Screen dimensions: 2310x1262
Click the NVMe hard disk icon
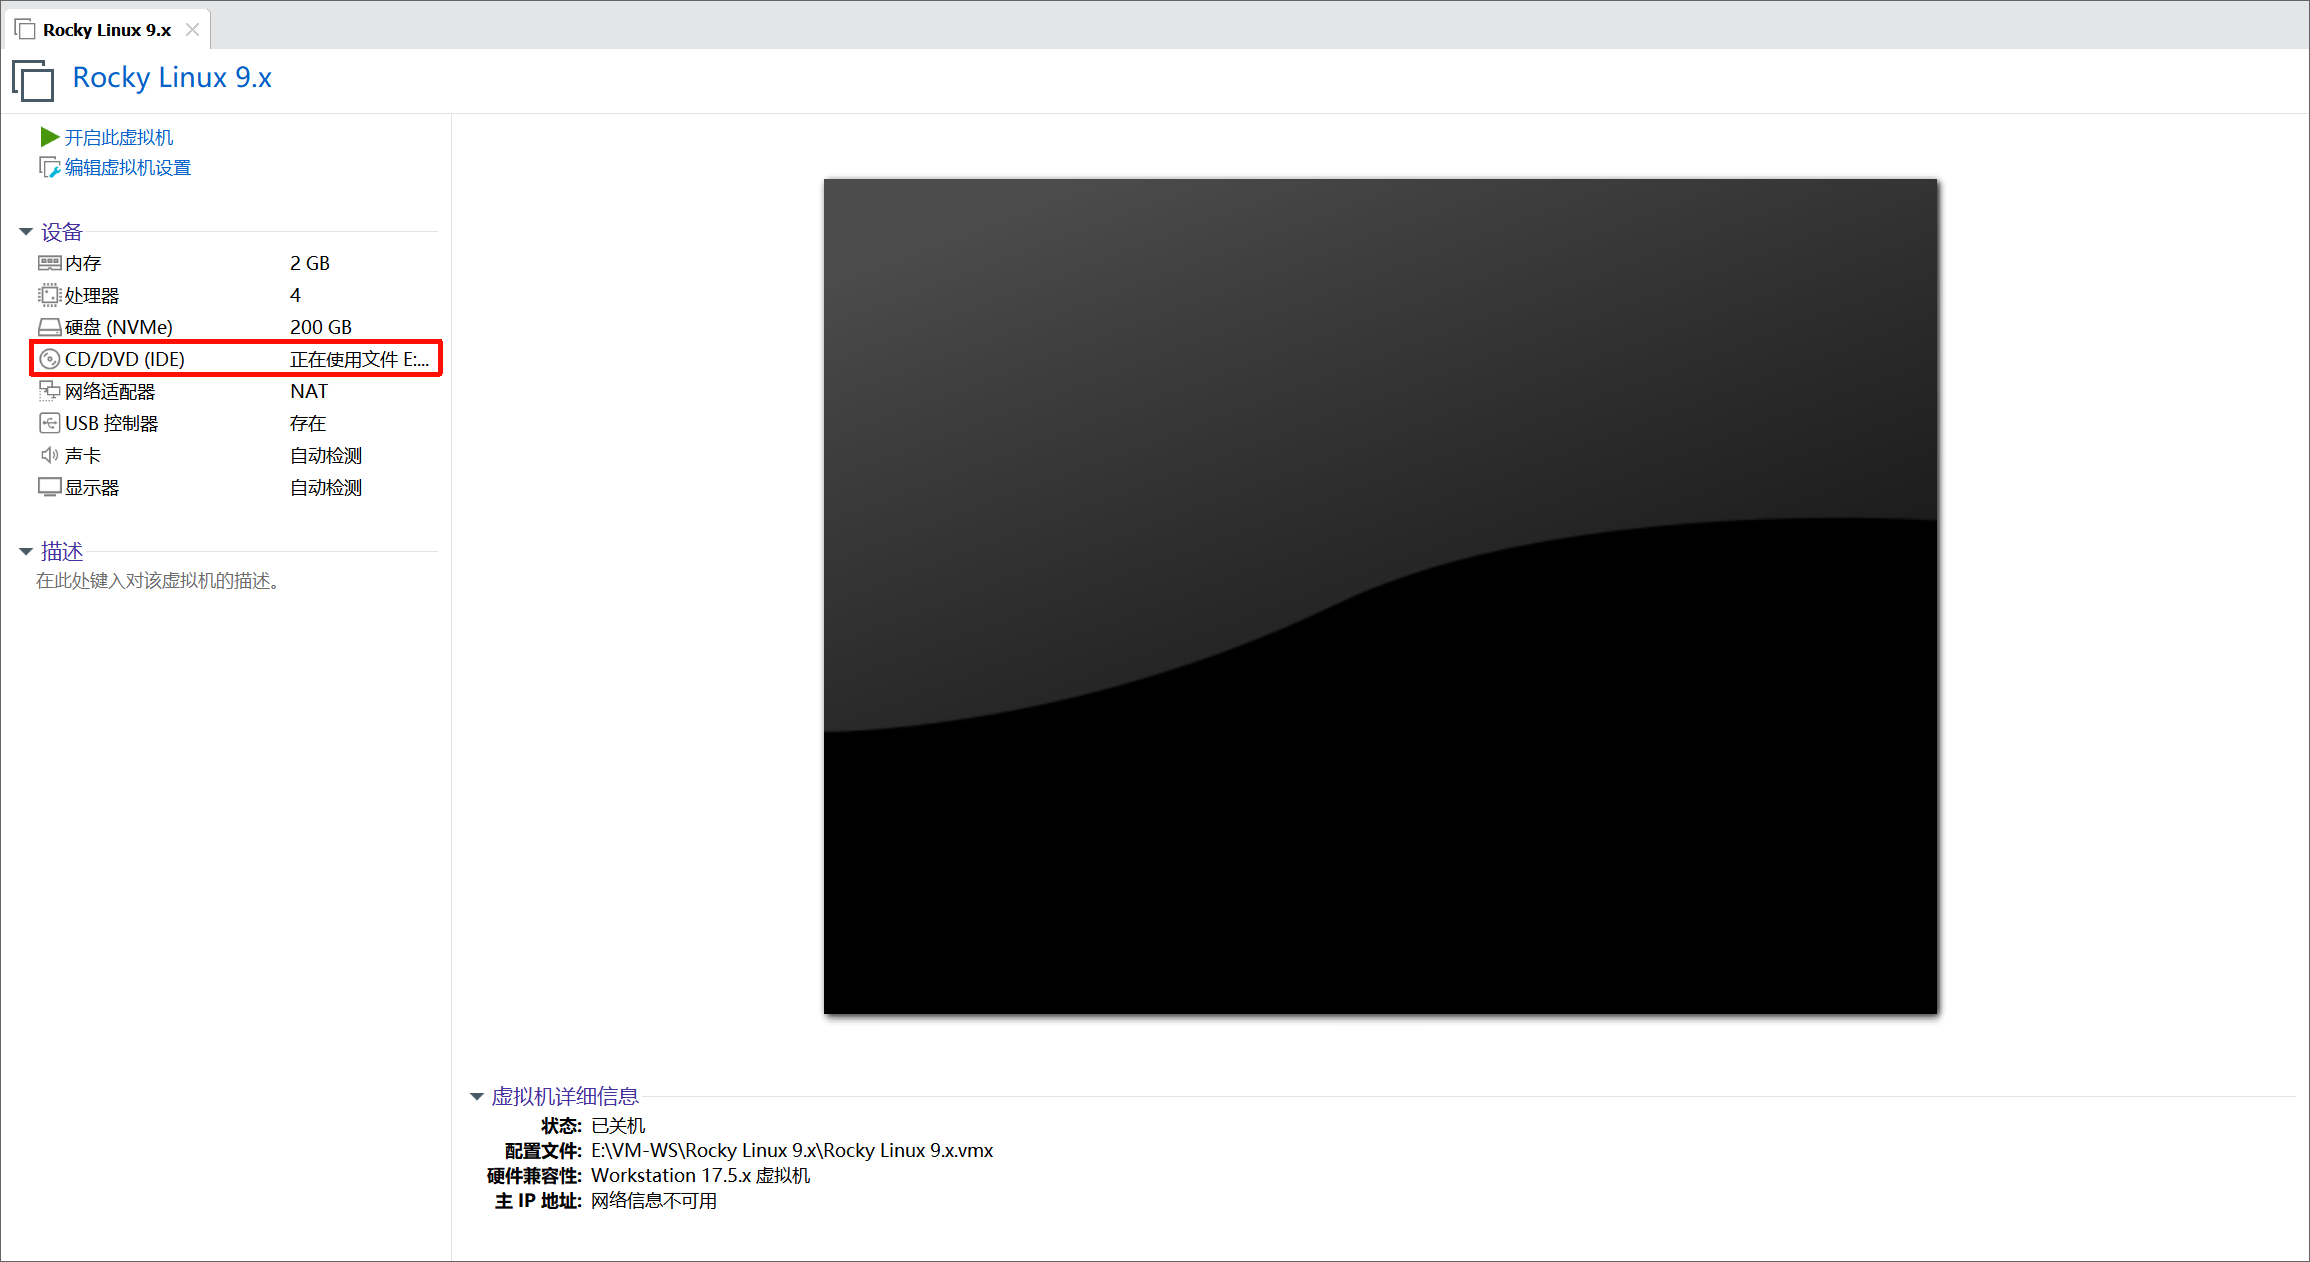pyautogui.click(x=49, y=327)
